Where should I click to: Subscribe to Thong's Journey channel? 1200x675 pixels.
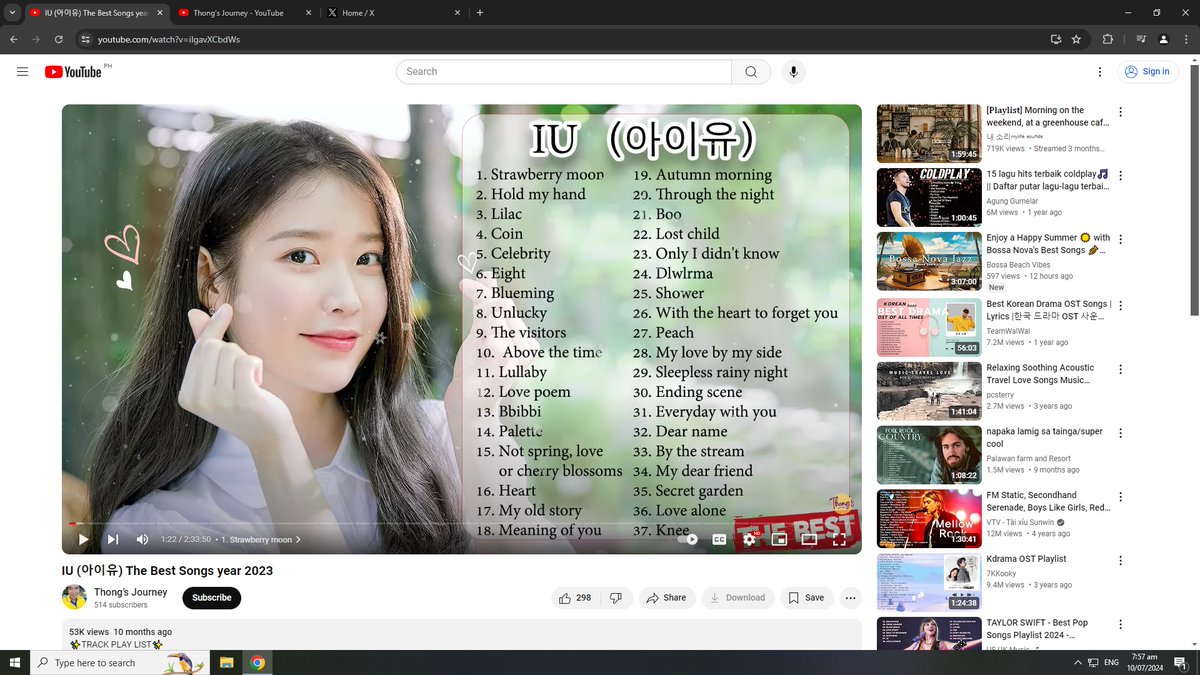[211, 598]
